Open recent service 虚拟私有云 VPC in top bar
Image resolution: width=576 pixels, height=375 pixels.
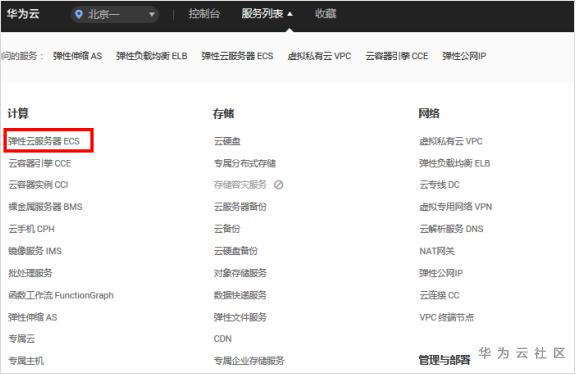[319, 56]
